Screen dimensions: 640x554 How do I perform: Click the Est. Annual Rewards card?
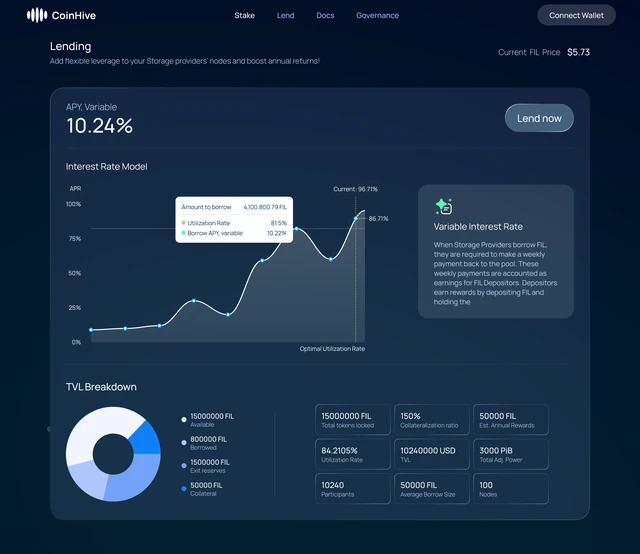click(511, 420)
